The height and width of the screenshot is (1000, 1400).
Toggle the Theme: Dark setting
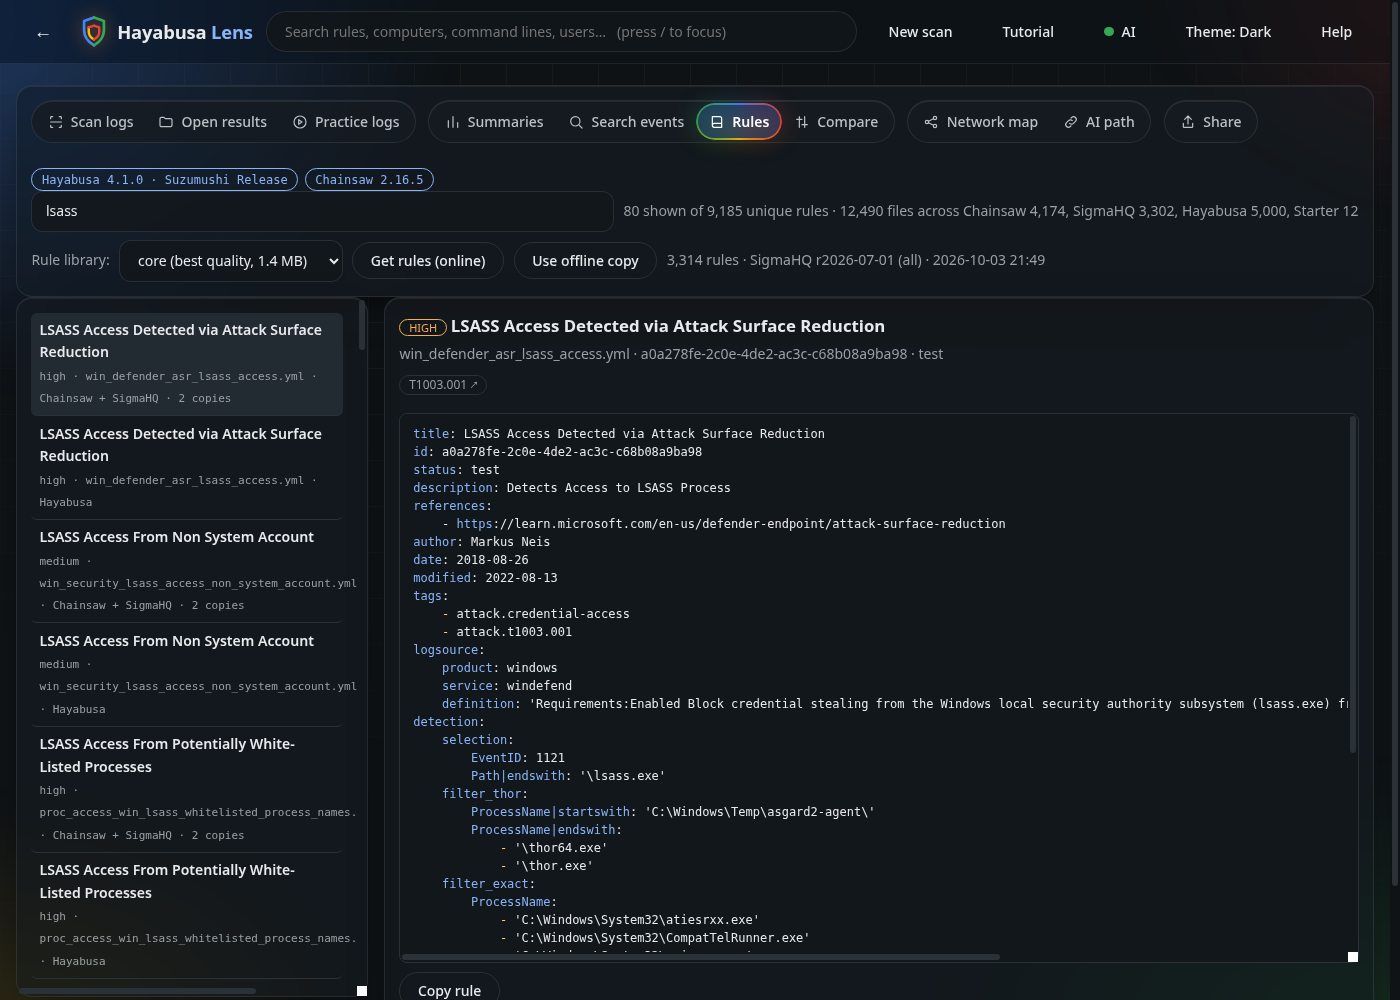(x=1228, y=32)
